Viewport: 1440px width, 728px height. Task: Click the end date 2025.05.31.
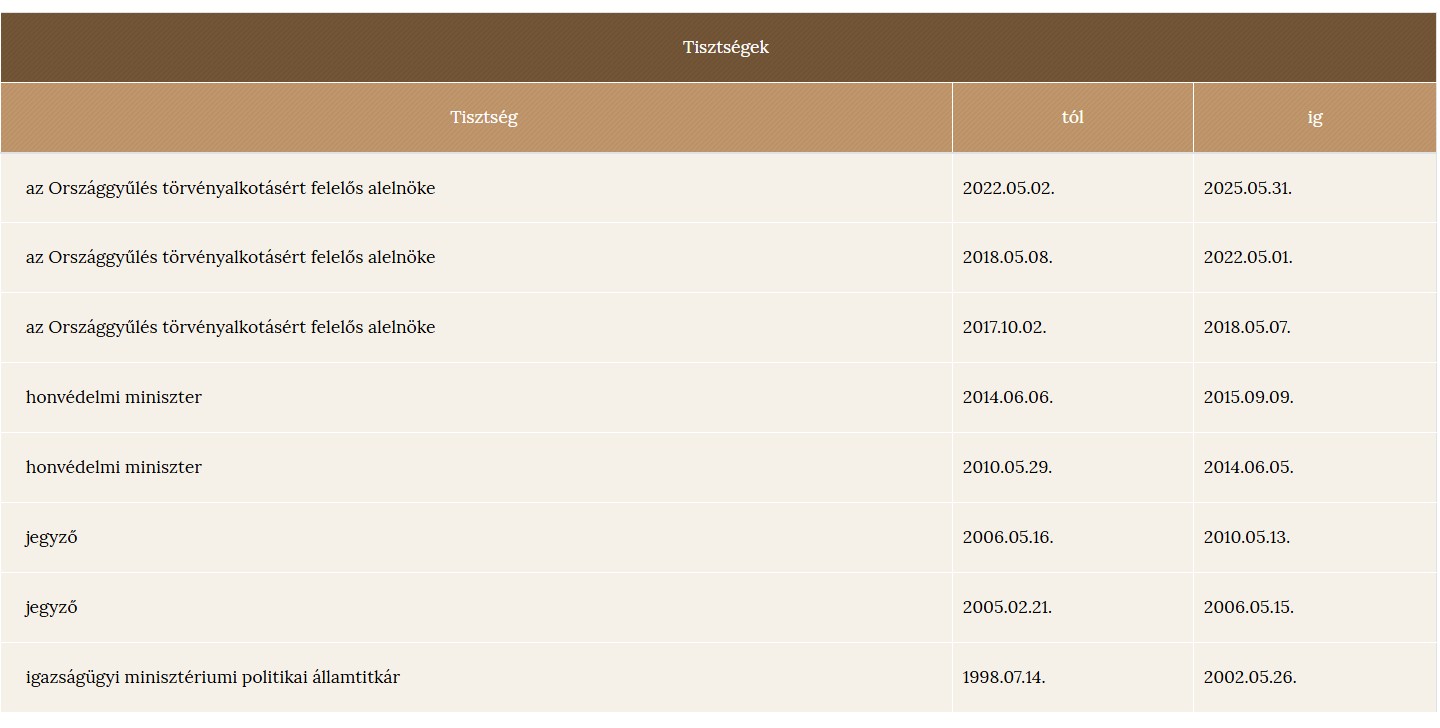click(1247, 188)
